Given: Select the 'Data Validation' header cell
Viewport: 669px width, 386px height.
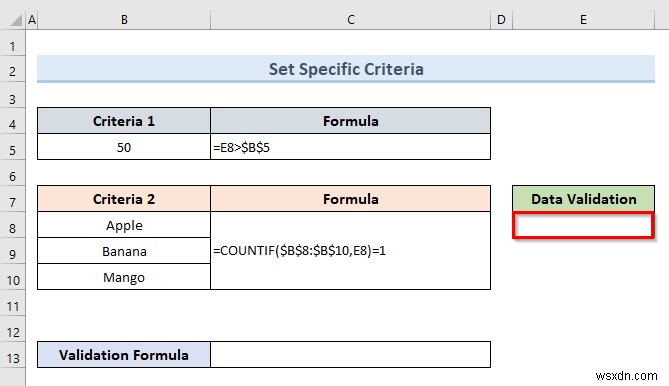Looking at the screenshot, I should [x=583, y=199].
